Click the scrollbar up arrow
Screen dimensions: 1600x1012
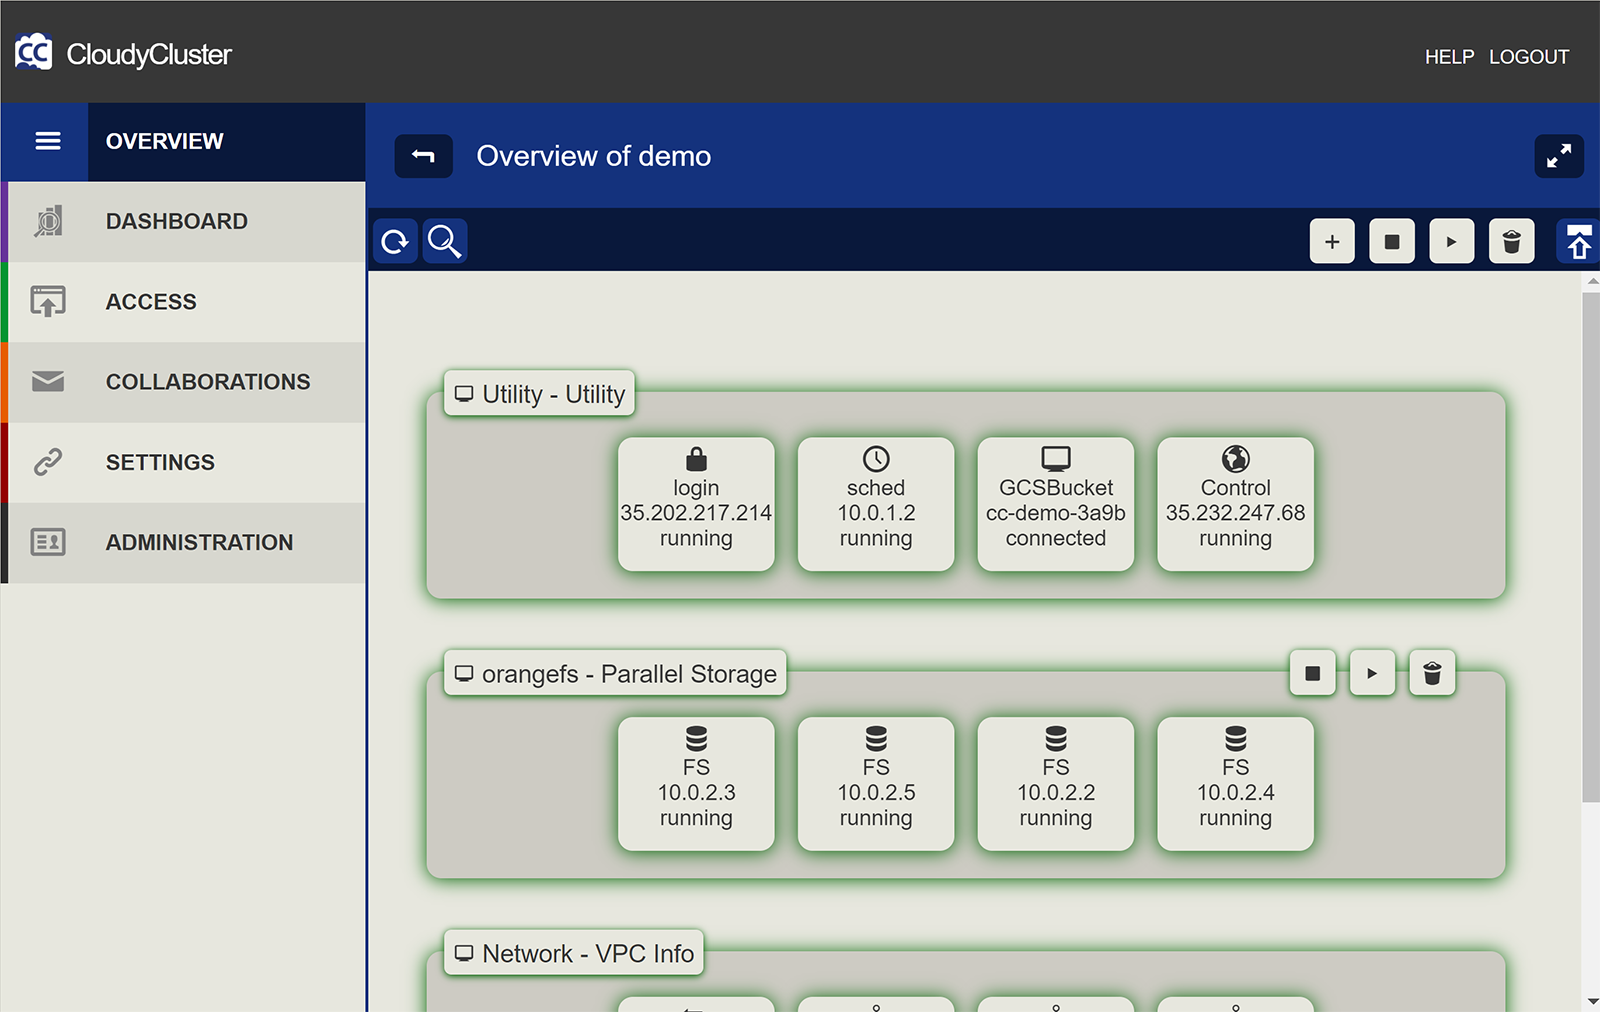1592,283
